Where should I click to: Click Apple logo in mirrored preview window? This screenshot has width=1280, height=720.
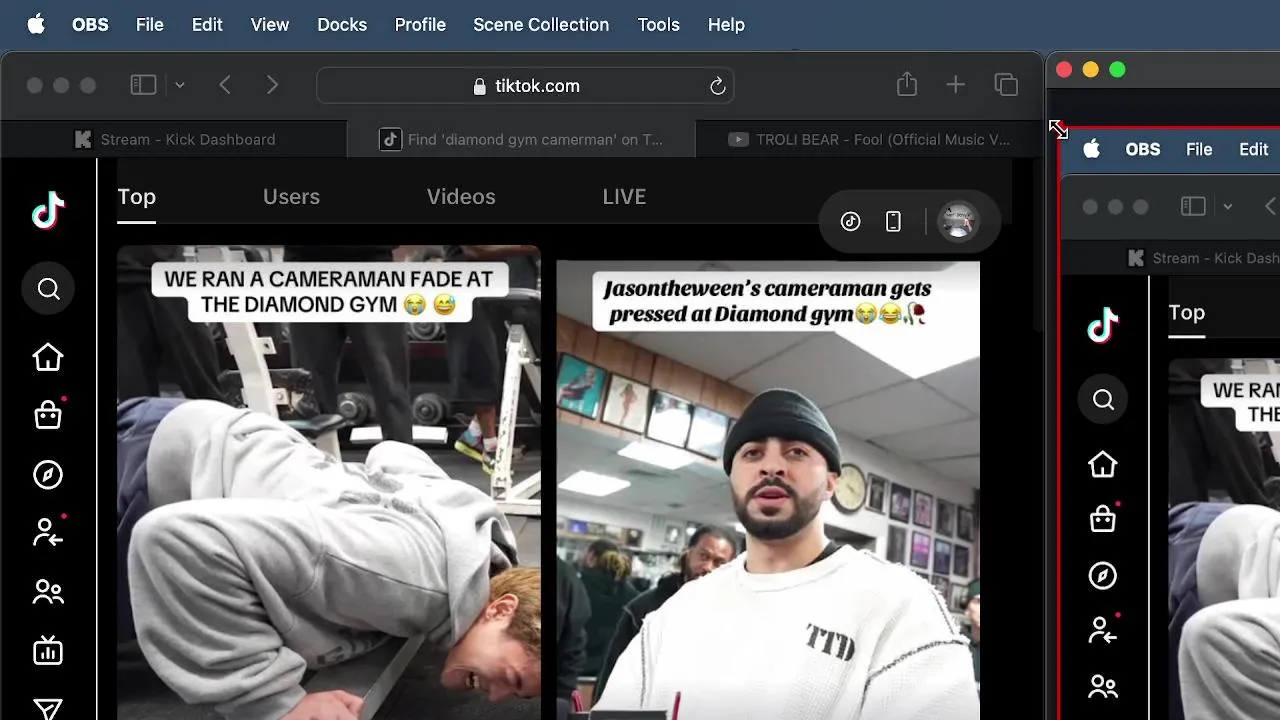(1092, 150)
